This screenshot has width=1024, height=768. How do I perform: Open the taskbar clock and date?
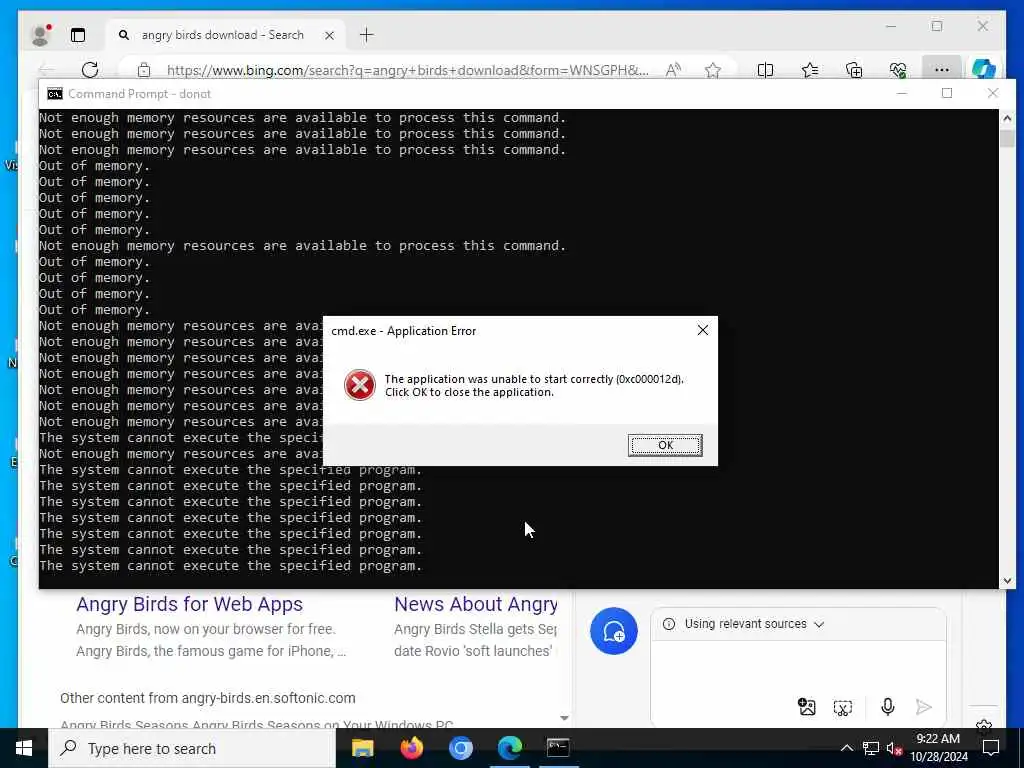tap(938, 748)
